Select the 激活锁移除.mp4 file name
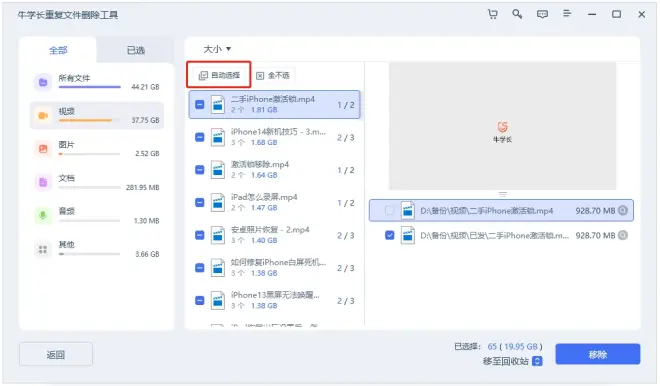This screenshot has height=386, width=660. click(260, 165)
